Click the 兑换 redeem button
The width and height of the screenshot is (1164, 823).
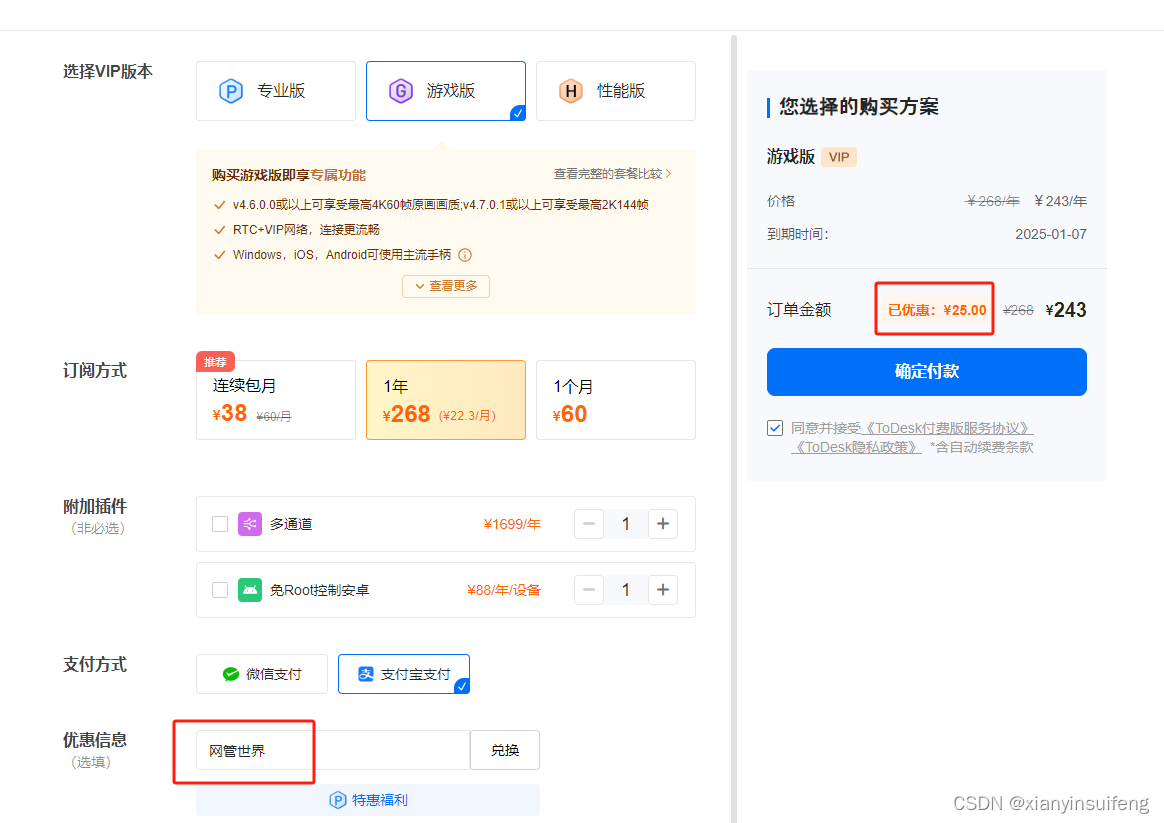pyautogui.click(x=505, y=750)
